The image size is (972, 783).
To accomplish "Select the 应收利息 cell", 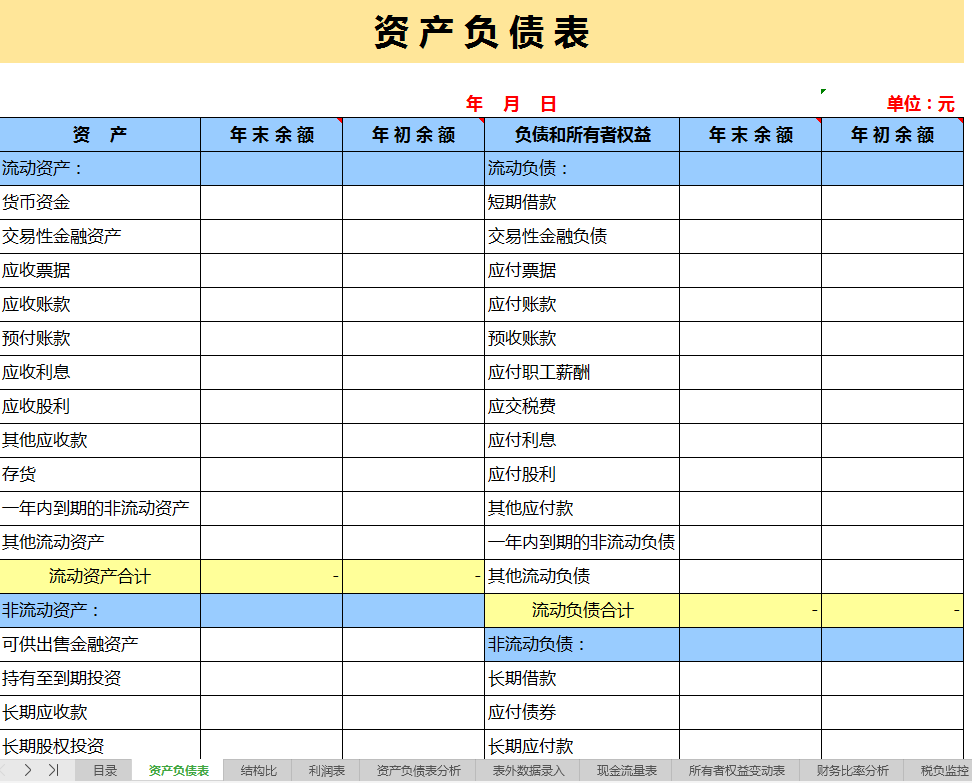I will 100,373.
